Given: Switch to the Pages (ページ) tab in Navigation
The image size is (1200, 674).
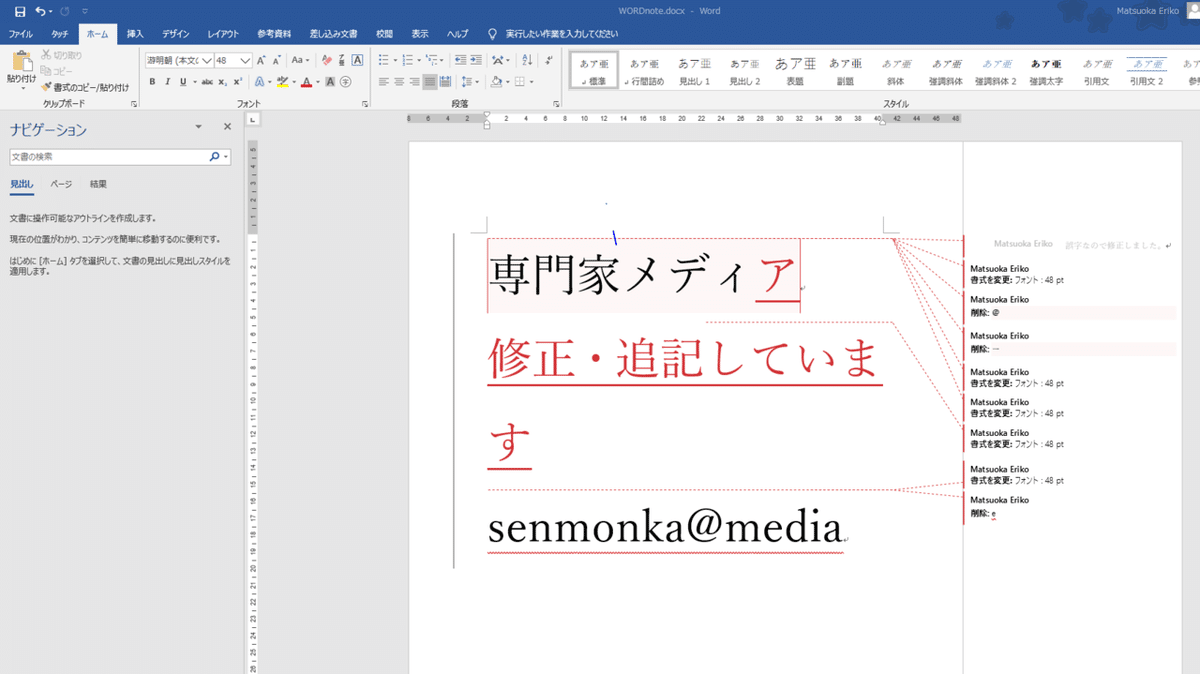Looking at the screenshot, I should 61,184.
